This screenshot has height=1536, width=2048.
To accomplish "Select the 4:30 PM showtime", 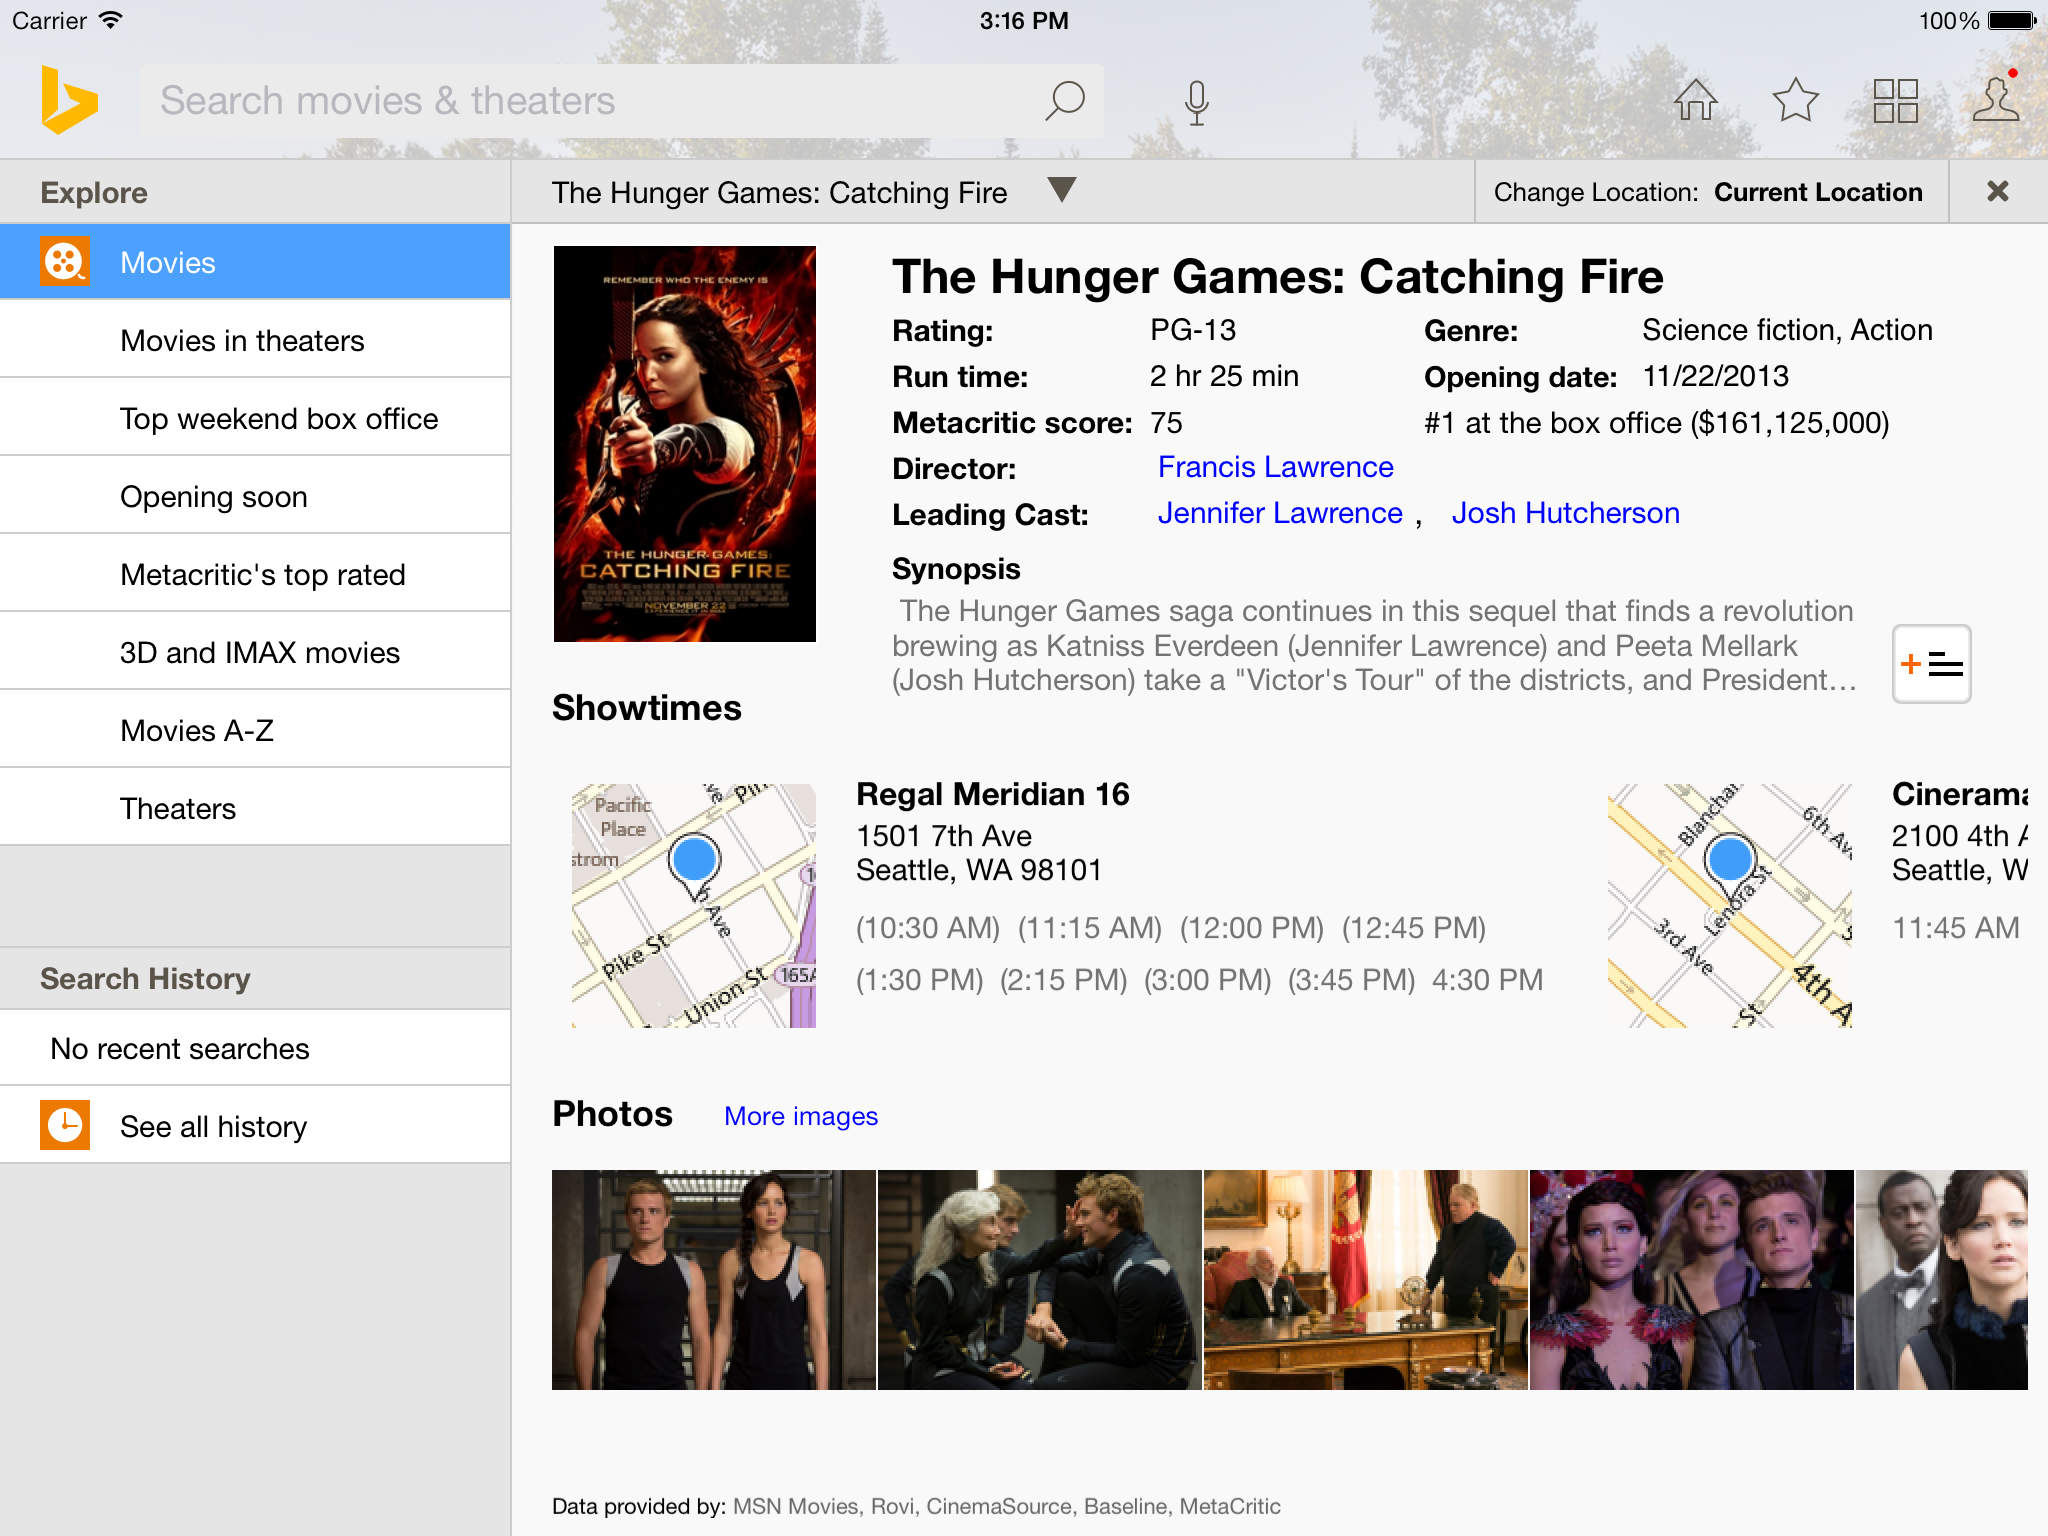I will click(1487, 980).
